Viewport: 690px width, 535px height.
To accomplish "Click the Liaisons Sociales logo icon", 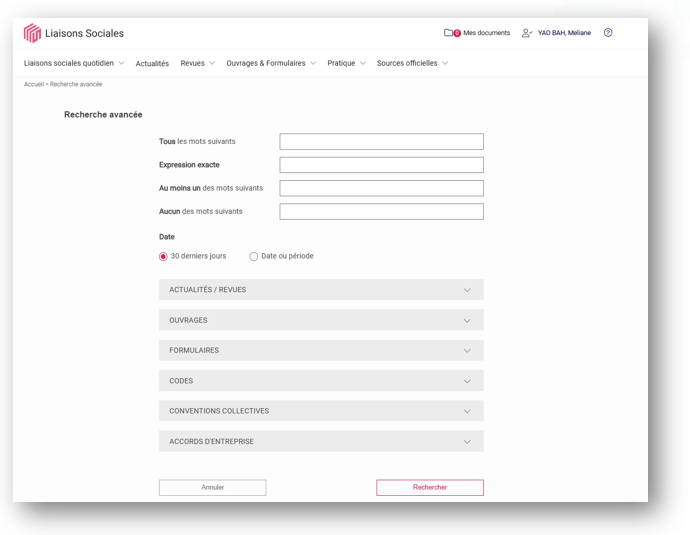I will (x=32, y=33).
